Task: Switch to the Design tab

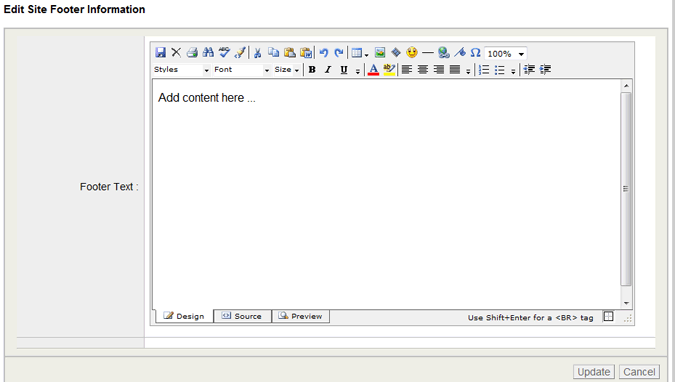Action: 183,316
